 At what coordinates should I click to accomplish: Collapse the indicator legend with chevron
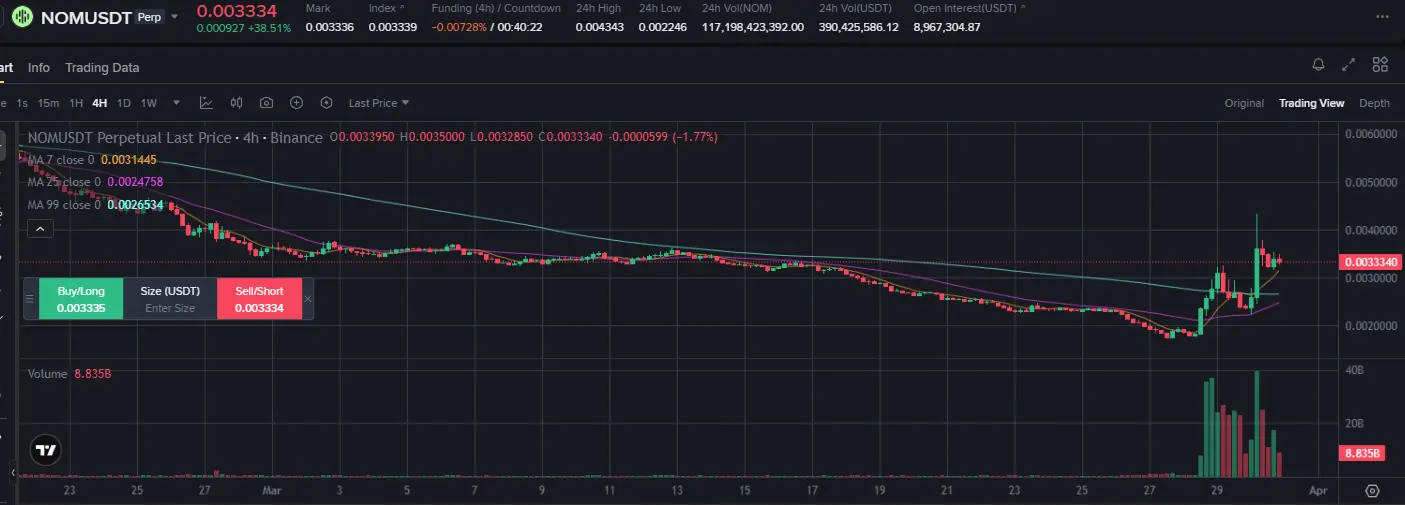pyautogui.click(x=40, y=229)
